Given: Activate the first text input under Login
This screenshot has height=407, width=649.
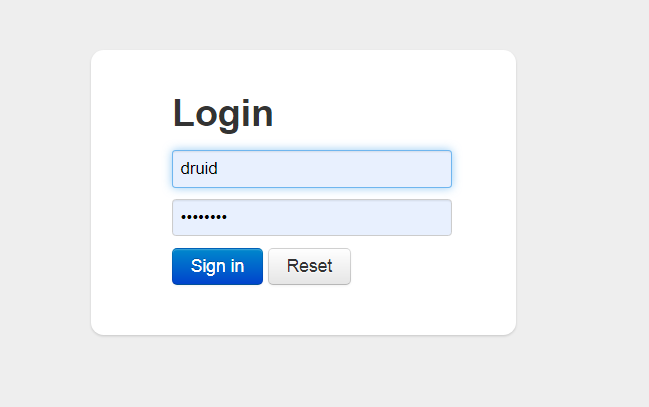Looking at the screenshot, I should tap(311, 169).
